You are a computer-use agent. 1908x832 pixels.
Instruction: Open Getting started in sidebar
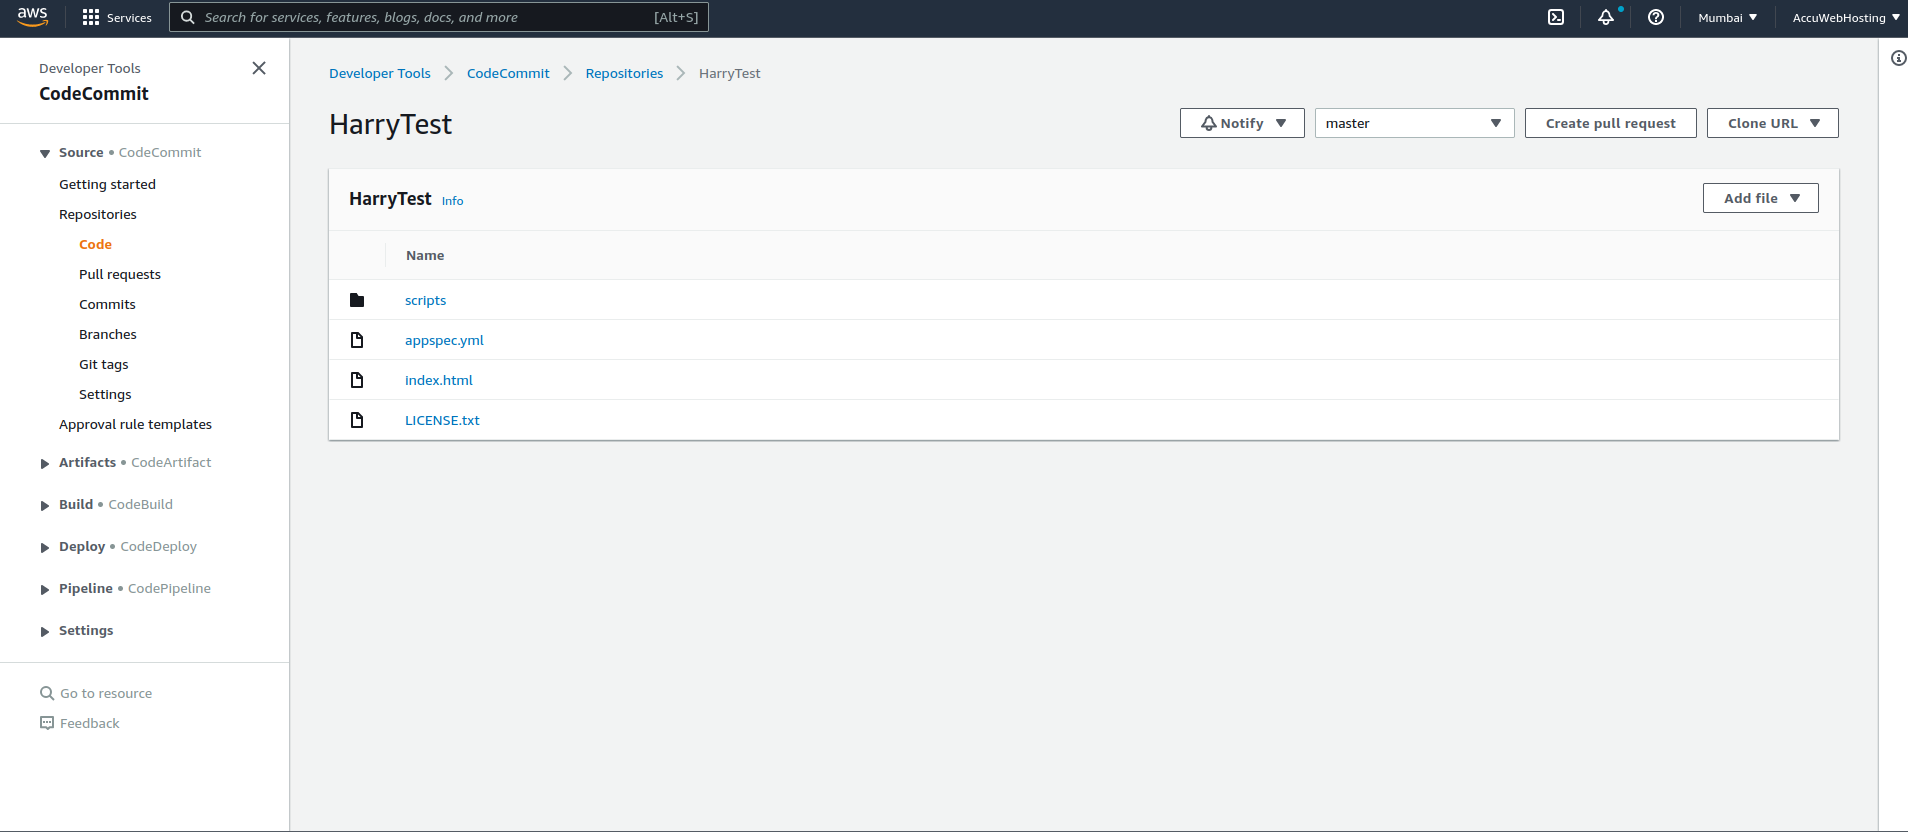[x=107, y=184]
